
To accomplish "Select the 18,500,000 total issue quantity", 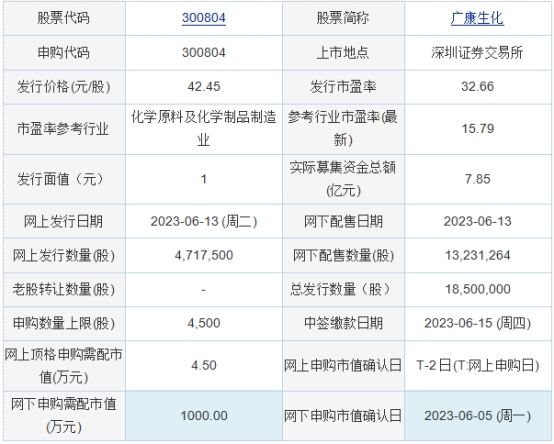I will point(477,289).
